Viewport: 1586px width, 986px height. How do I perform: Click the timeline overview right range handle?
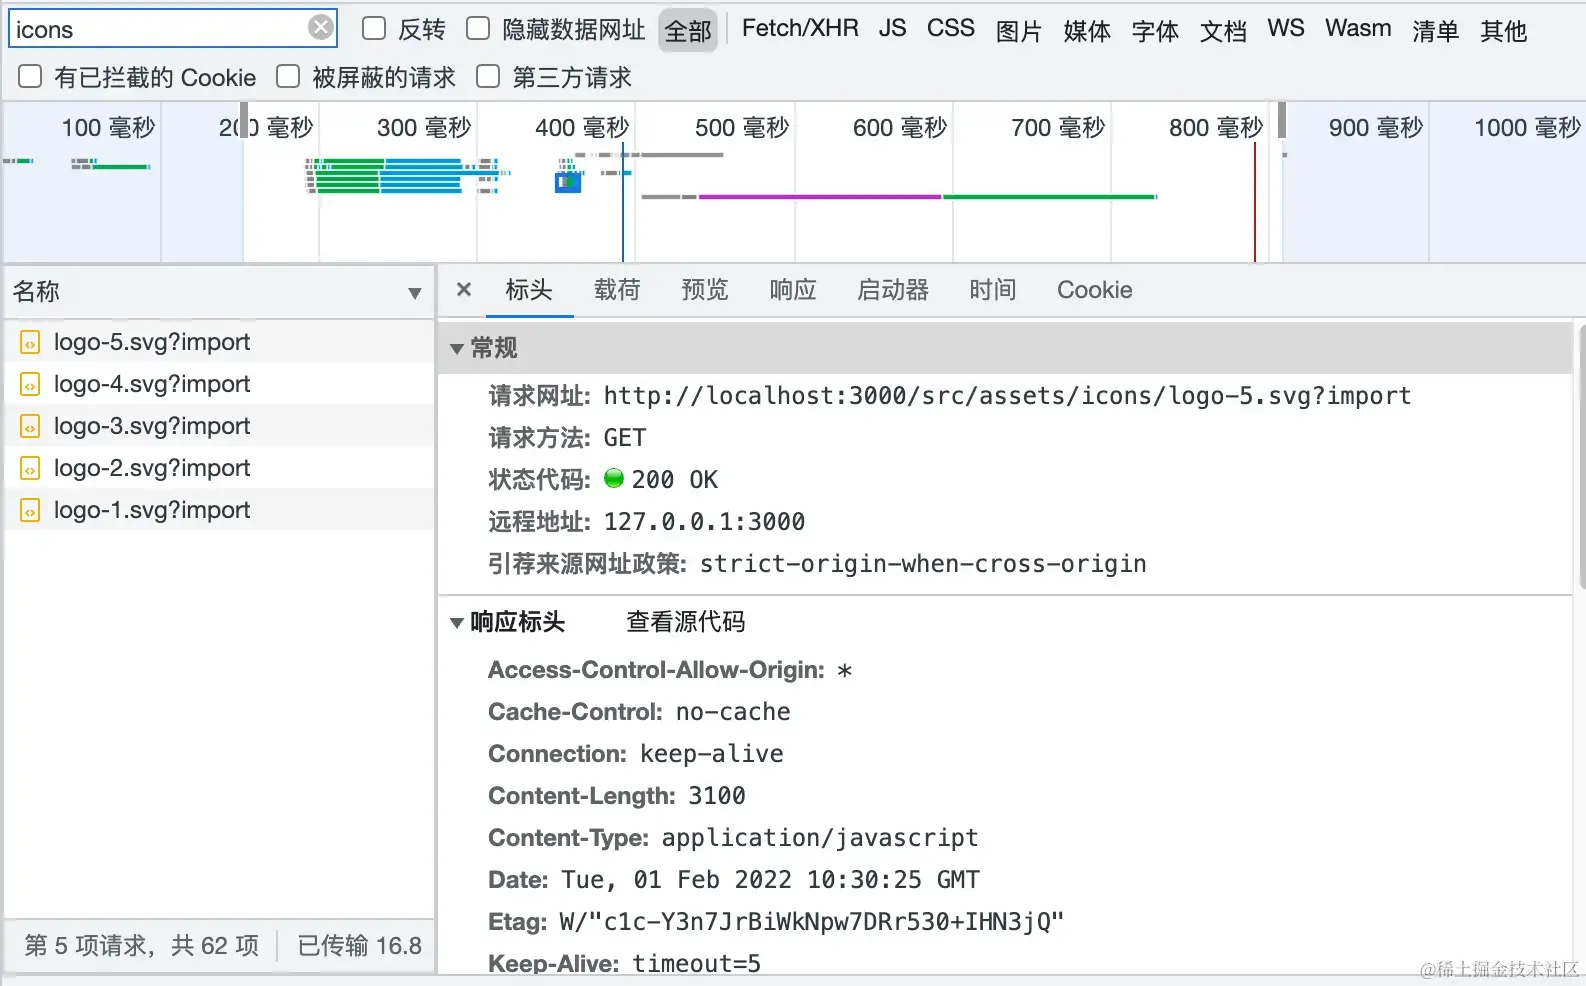tap(1281, 120)
